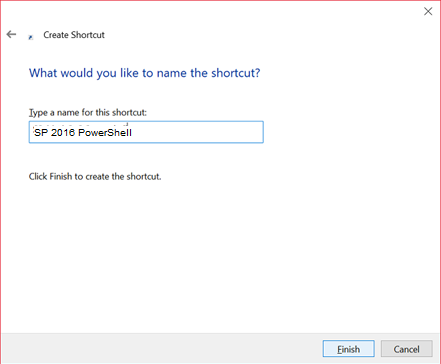Click on '2016' inside the name field
441x364 pixels.
(63, 133)
